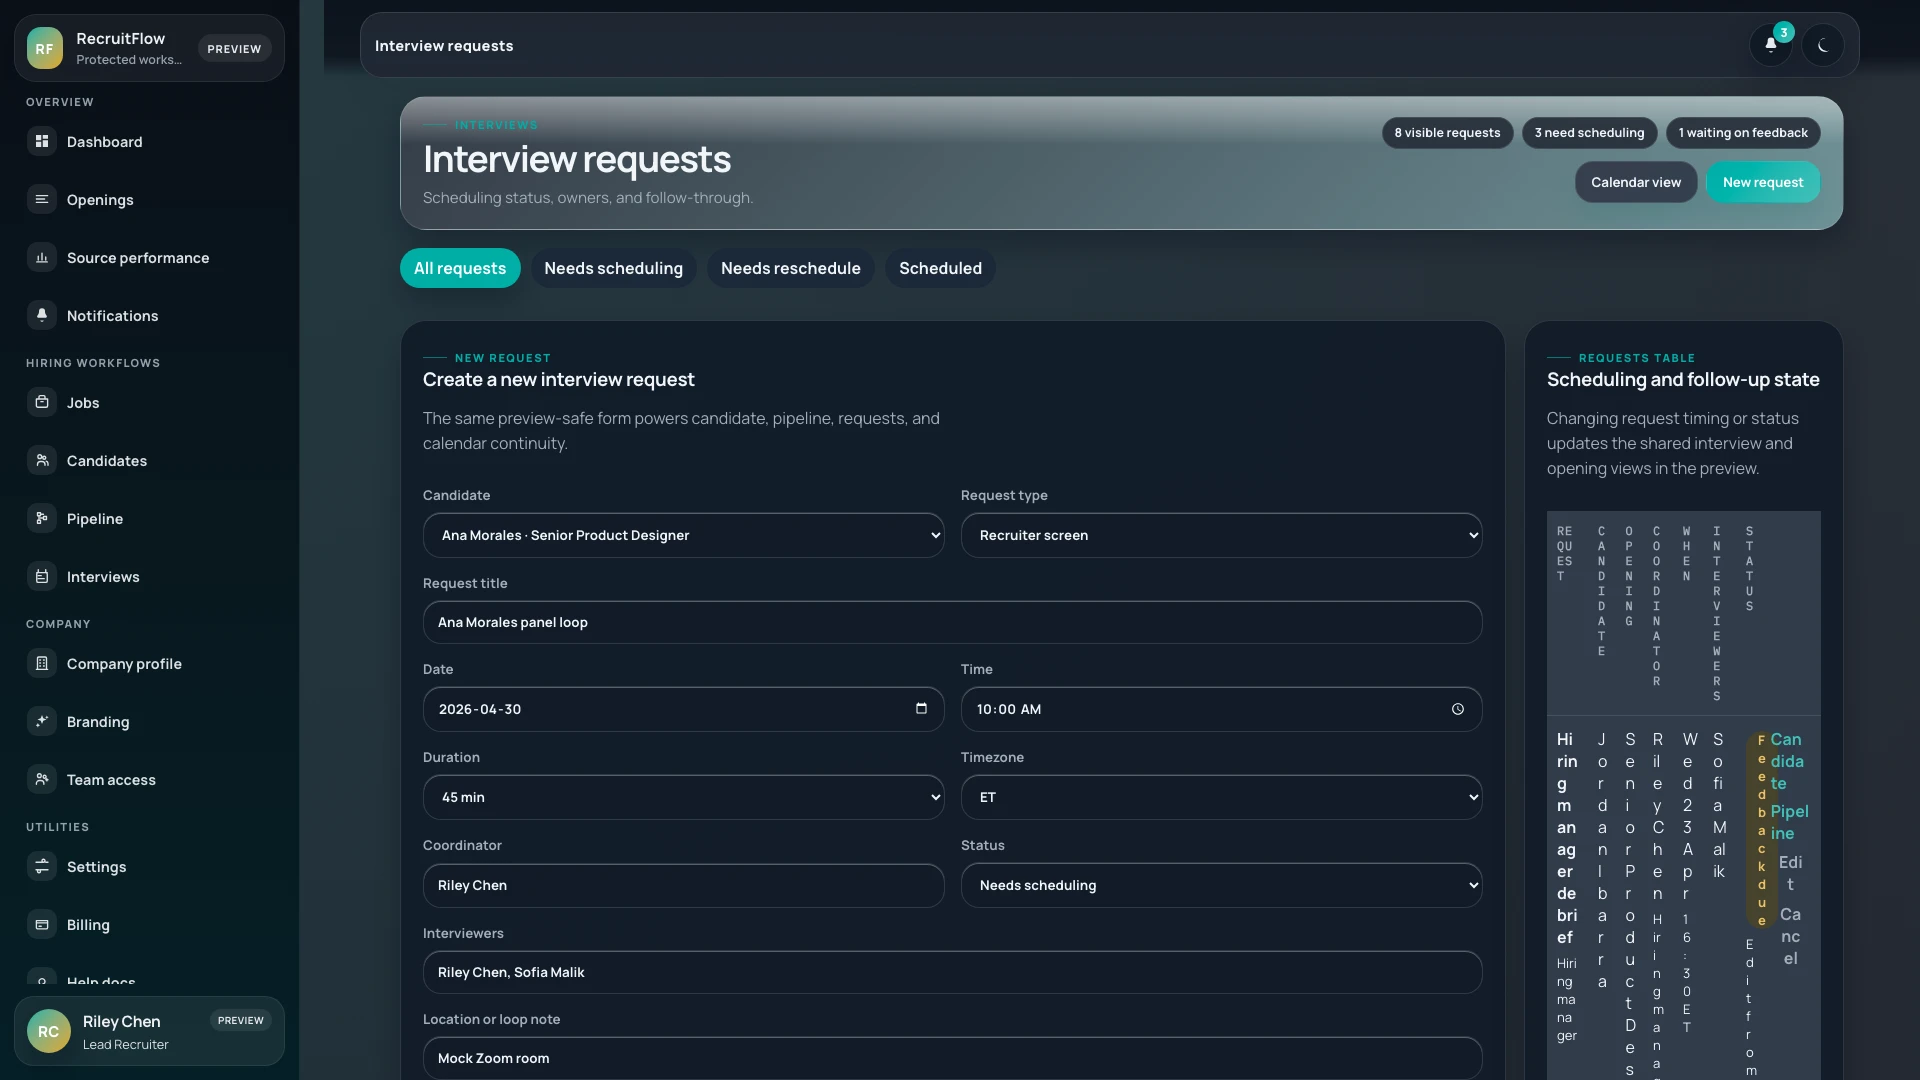Click the Branding sparkle icon
The image size is (1920, 1080).
click(x=42, y=721)
